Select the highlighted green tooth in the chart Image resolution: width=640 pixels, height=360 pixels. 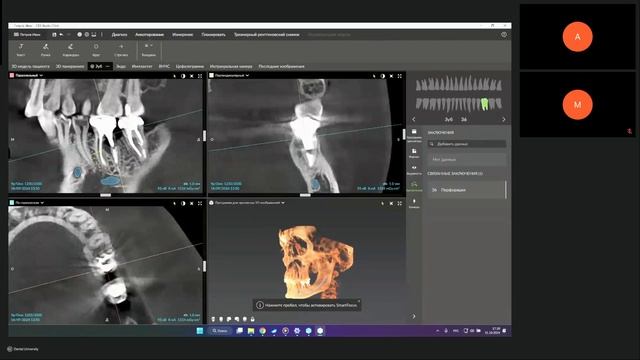484,104
